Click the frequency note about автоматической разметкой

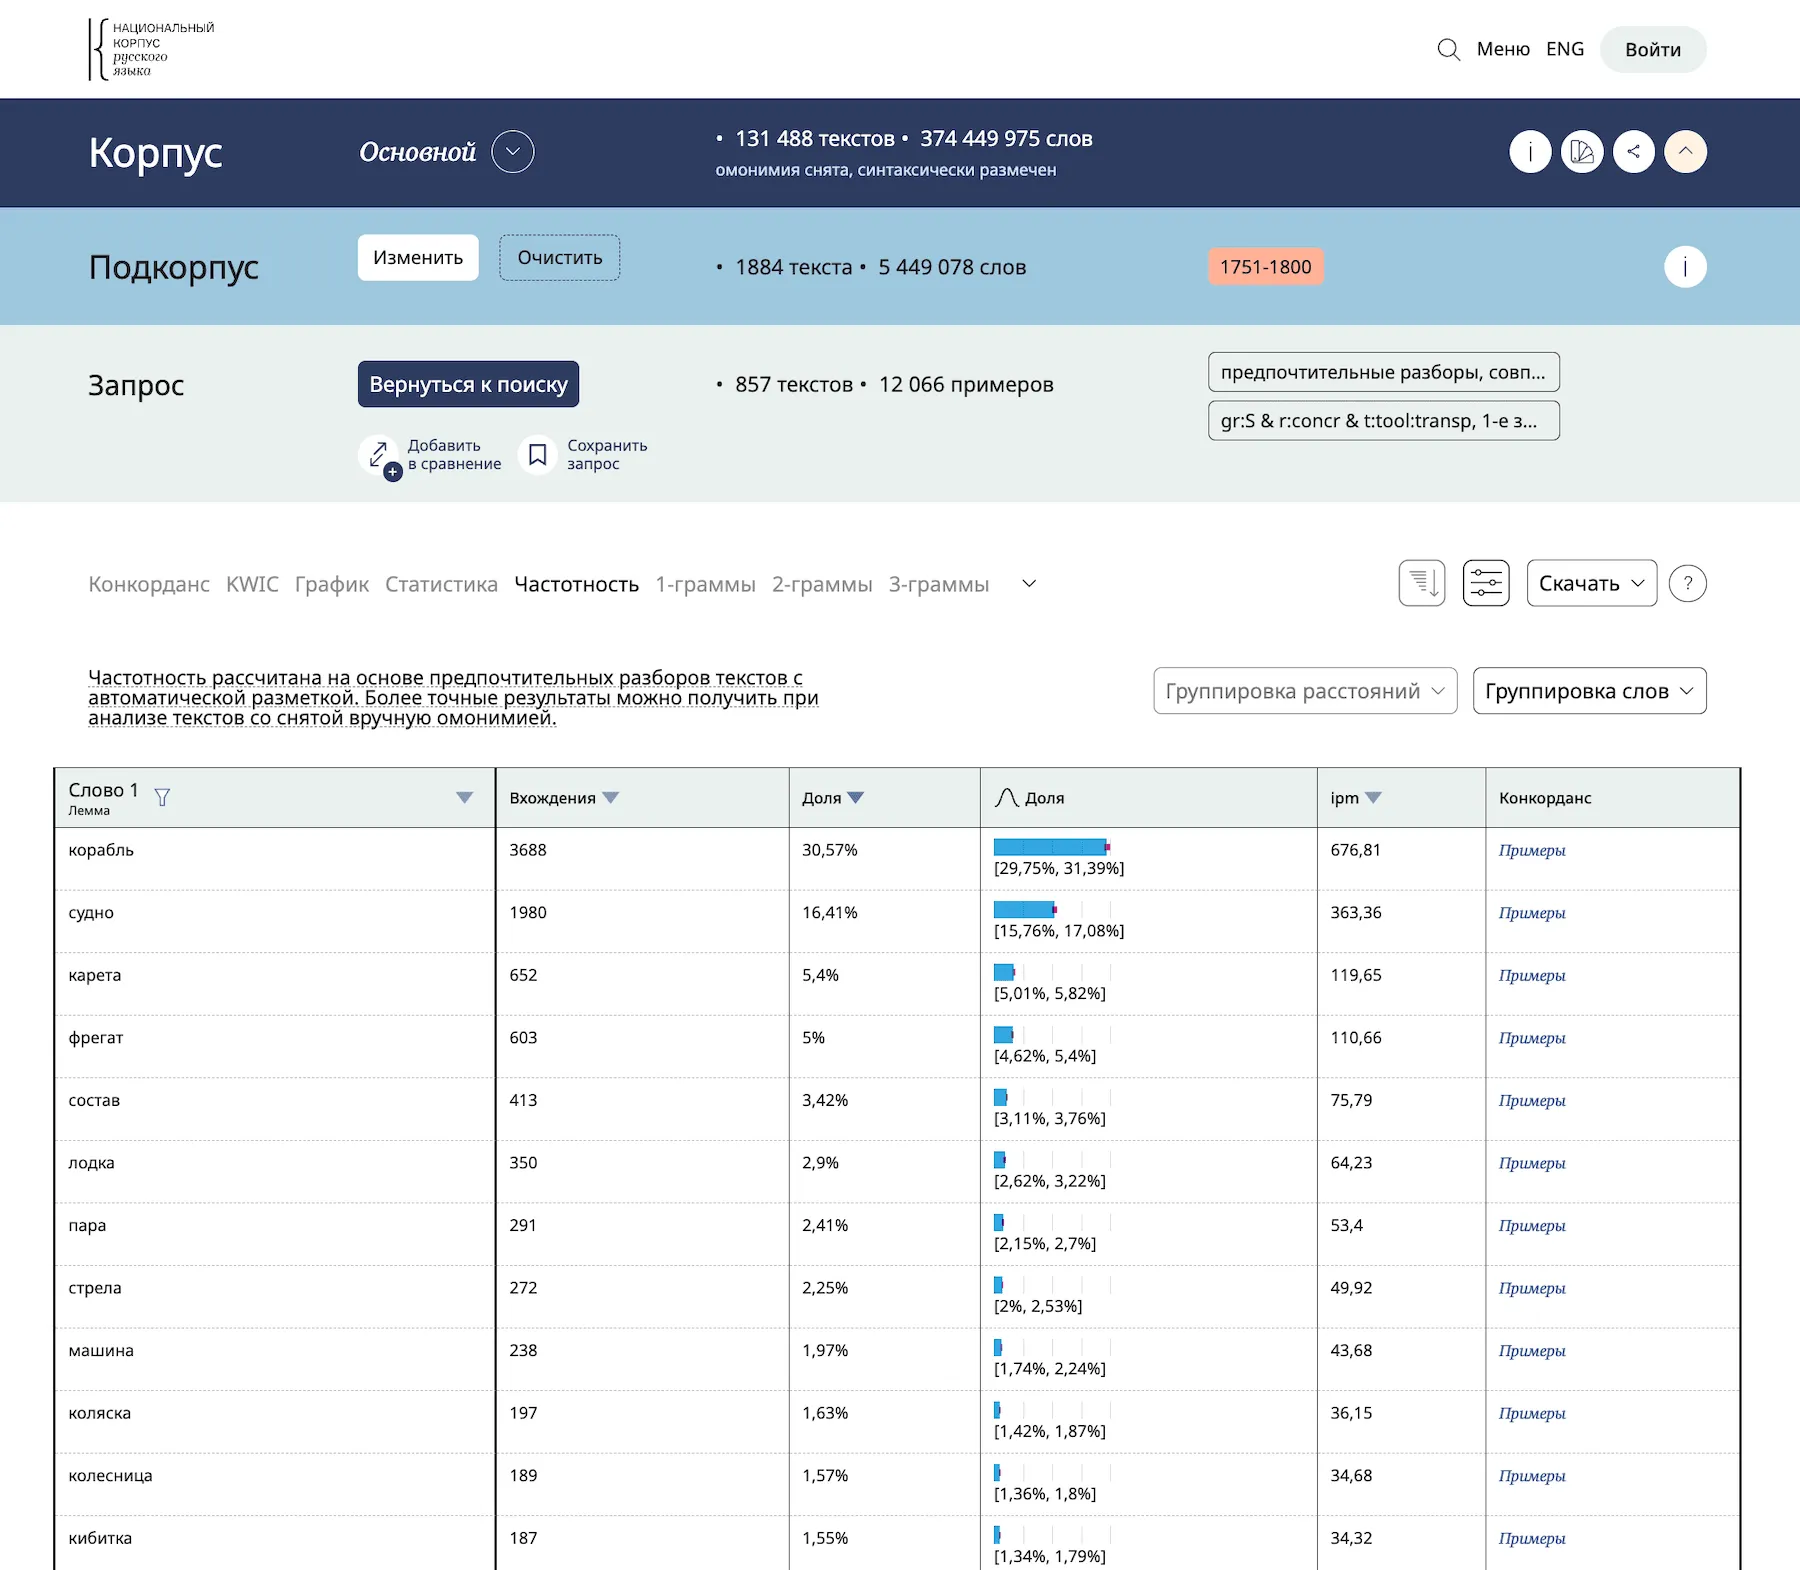click(453, 698)
